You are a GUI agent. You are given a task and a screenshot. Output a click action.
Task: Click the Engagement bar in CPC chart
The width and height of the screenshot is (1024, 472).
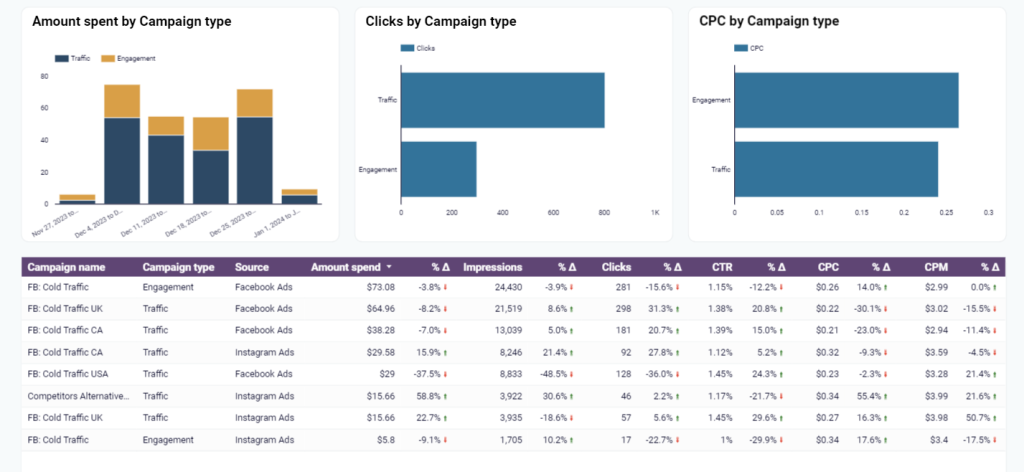(x=846, y=100)
